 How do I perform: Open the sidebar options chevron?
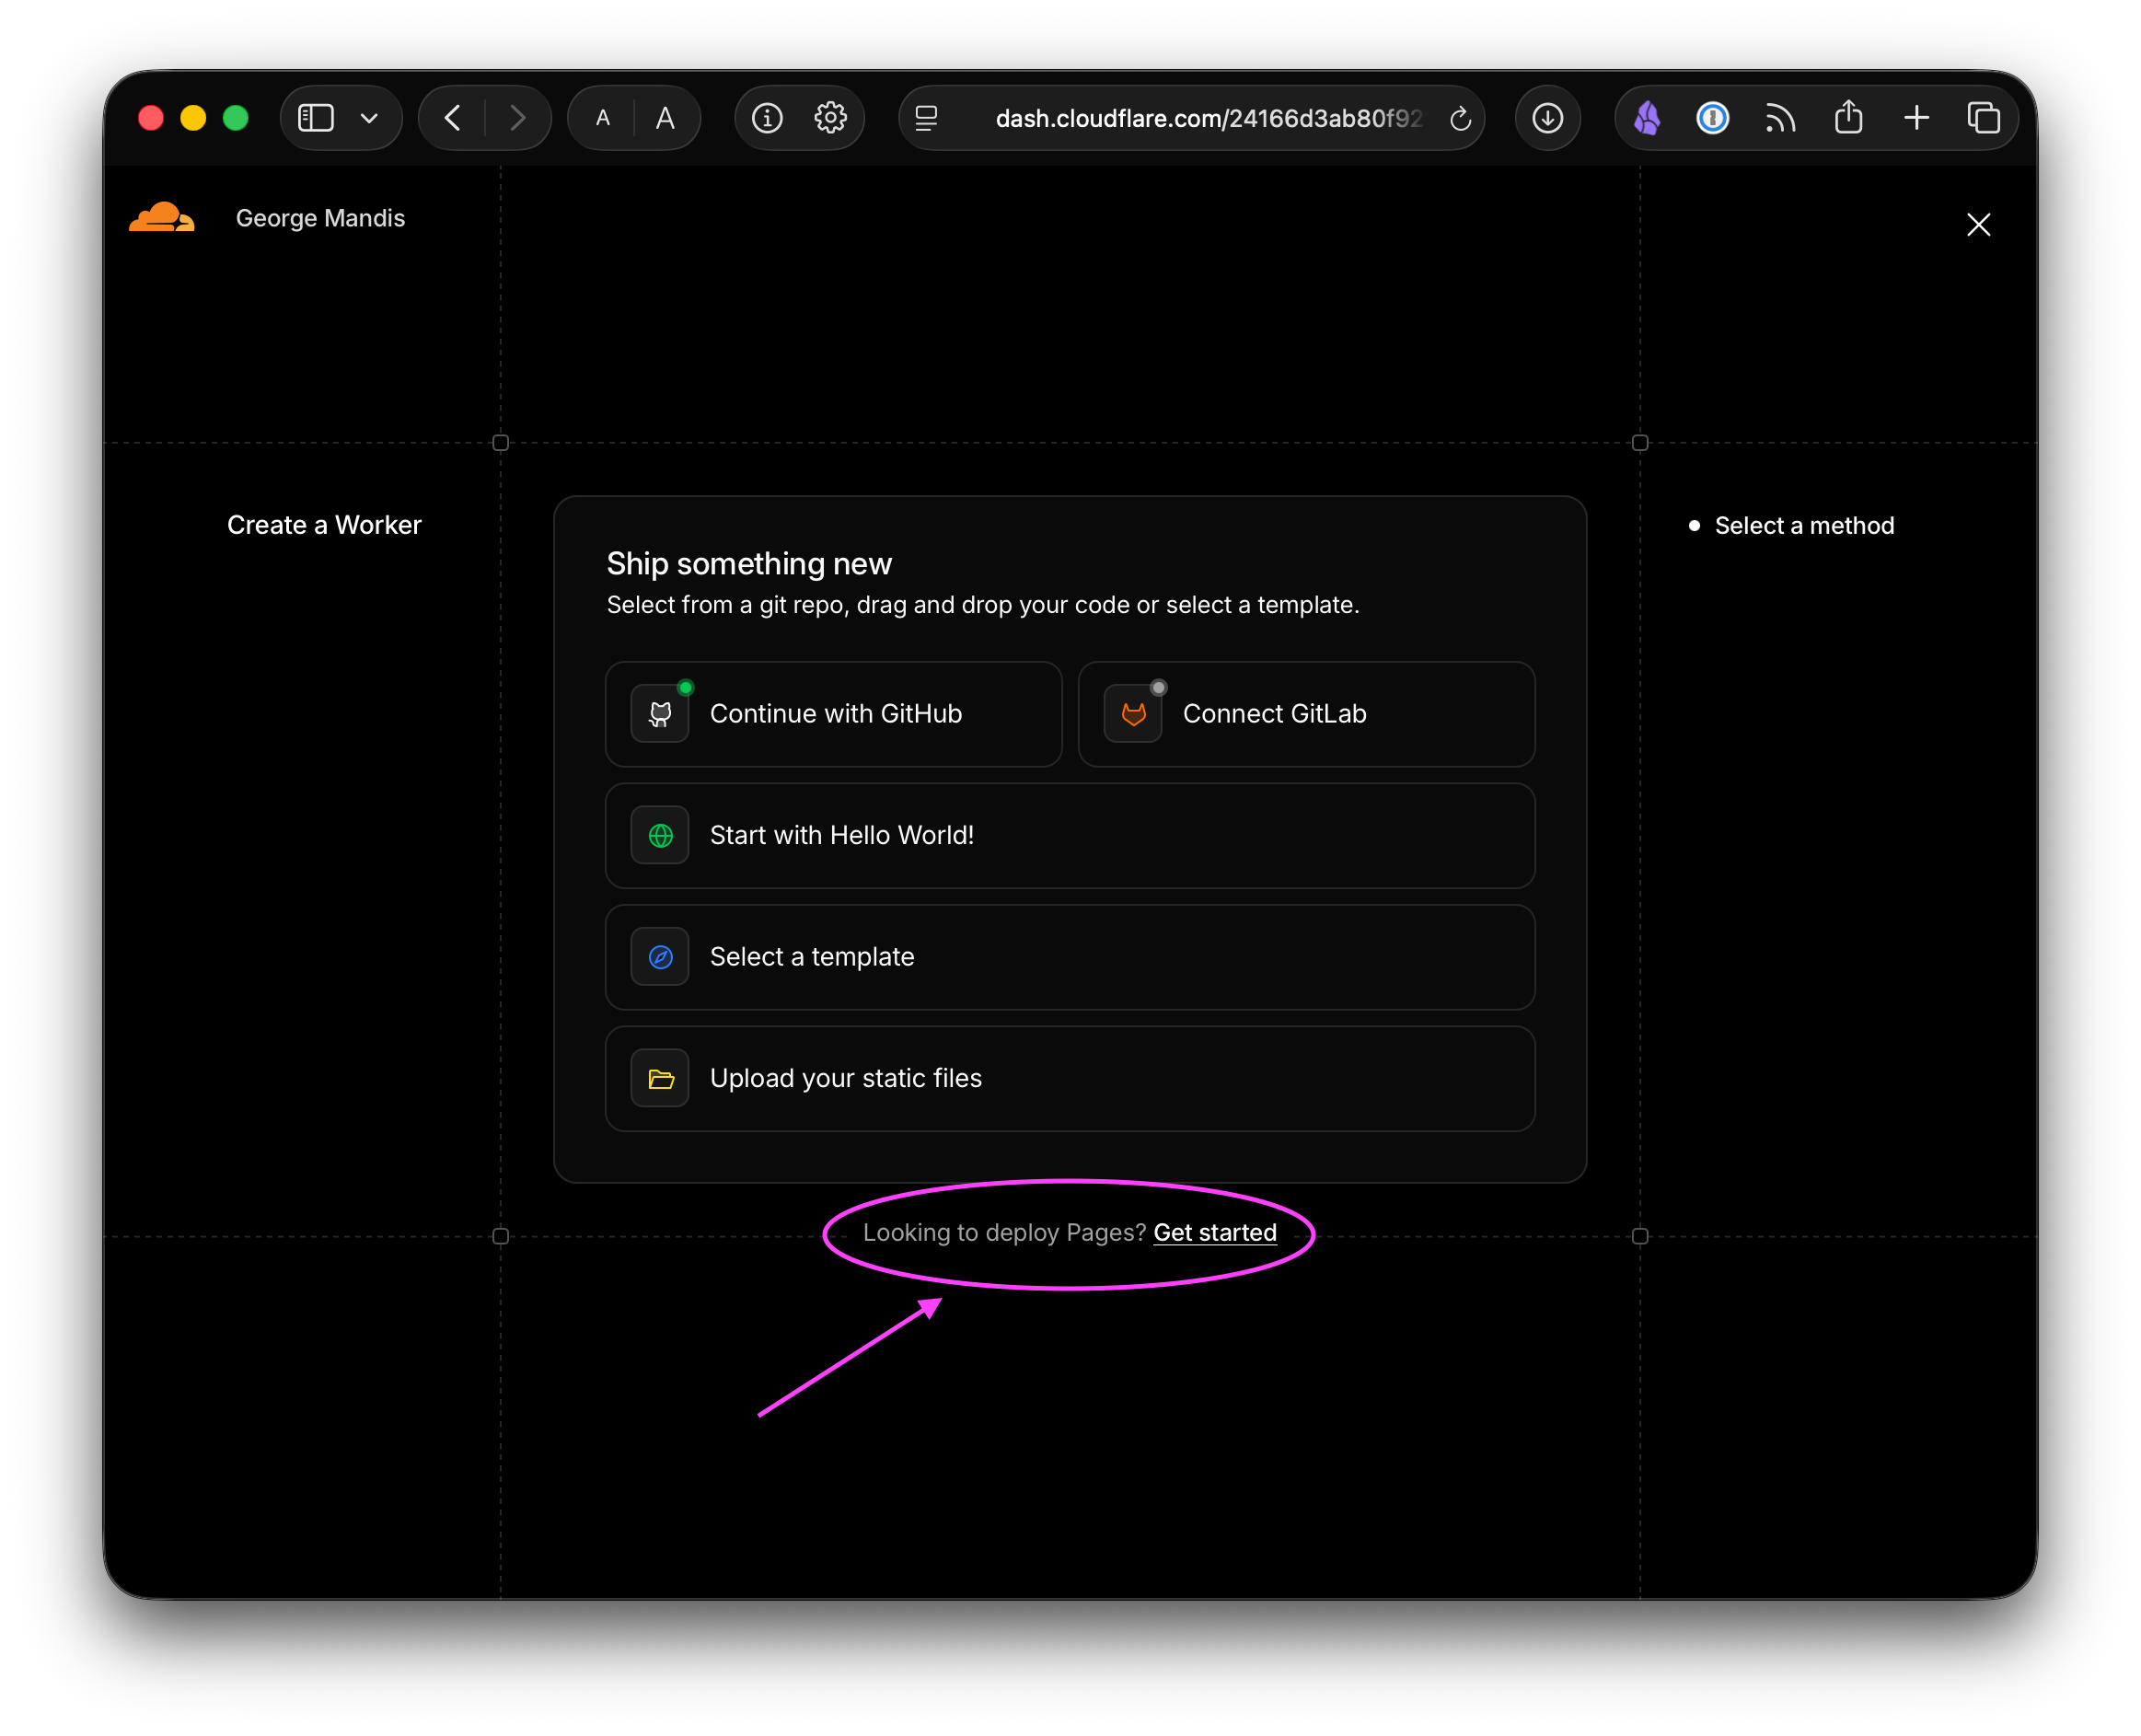[x=369, y=118]
